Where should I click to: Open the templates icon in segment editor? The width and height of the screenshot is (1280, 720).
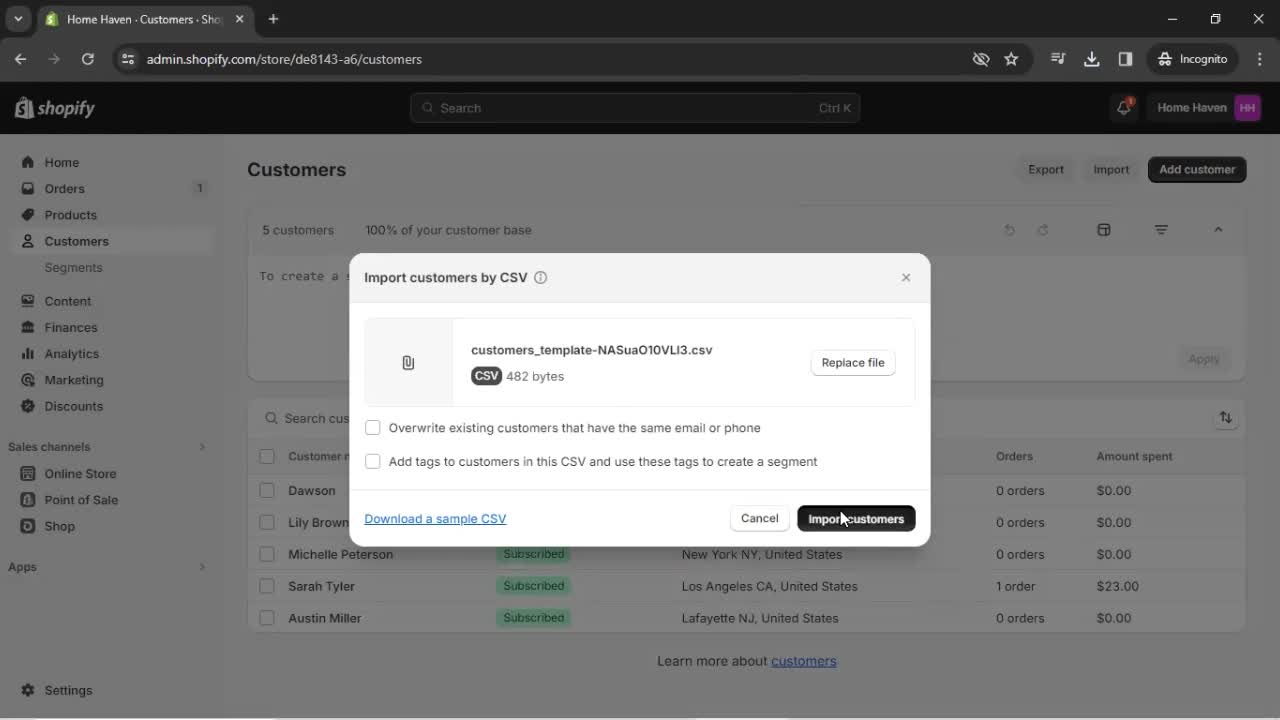(1104, 230)
